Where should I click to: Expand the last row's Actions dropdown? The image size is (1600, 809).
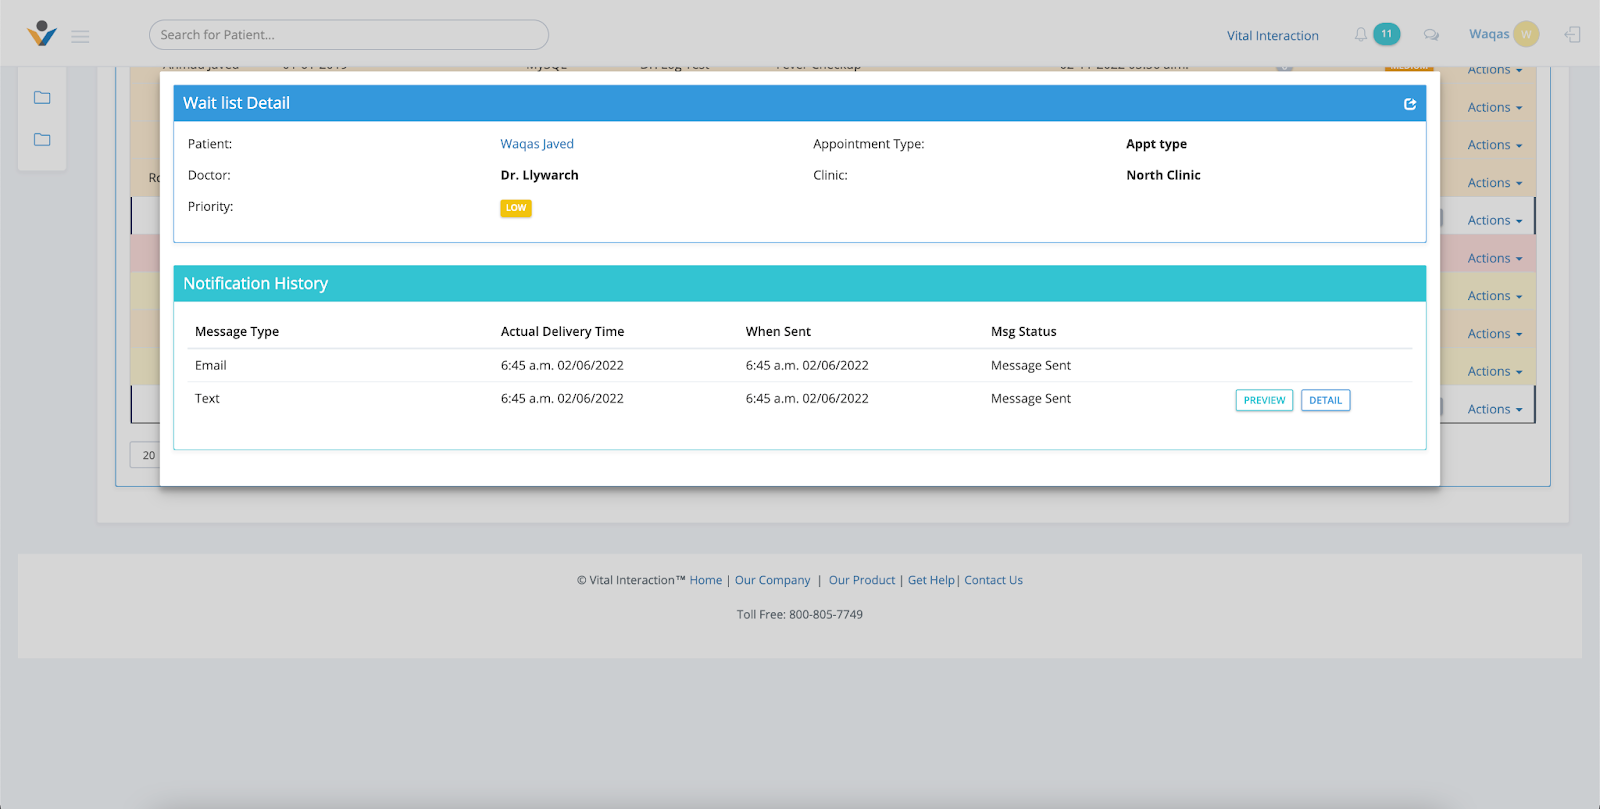1494,409
